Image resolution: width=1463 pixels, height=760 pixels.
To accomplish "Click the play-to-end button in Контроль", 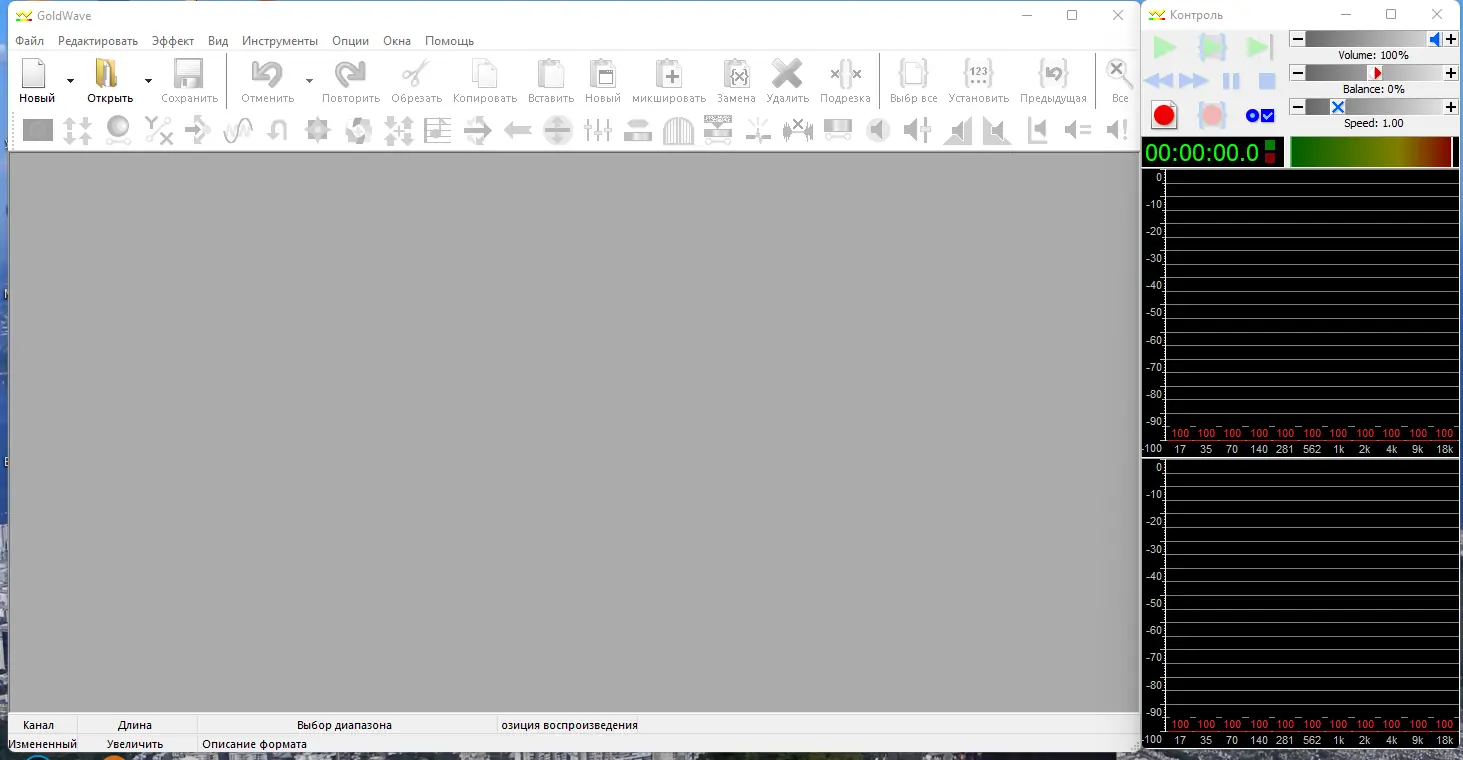I will pyautogui.click(x=1260, y=47).
